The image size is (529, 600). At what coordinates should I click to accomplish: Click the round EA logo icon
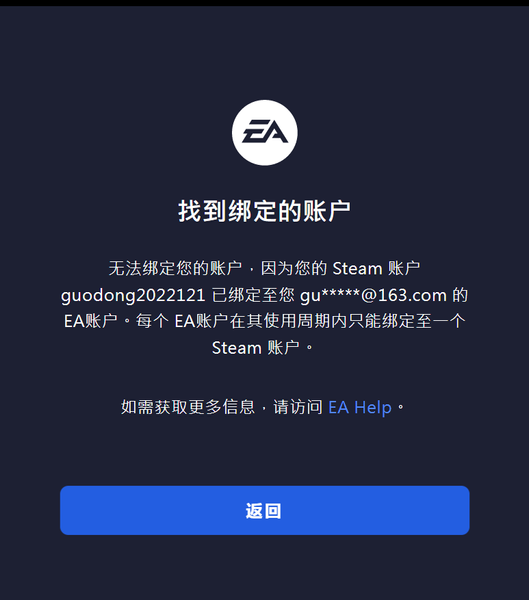click(x=264, y=133)
